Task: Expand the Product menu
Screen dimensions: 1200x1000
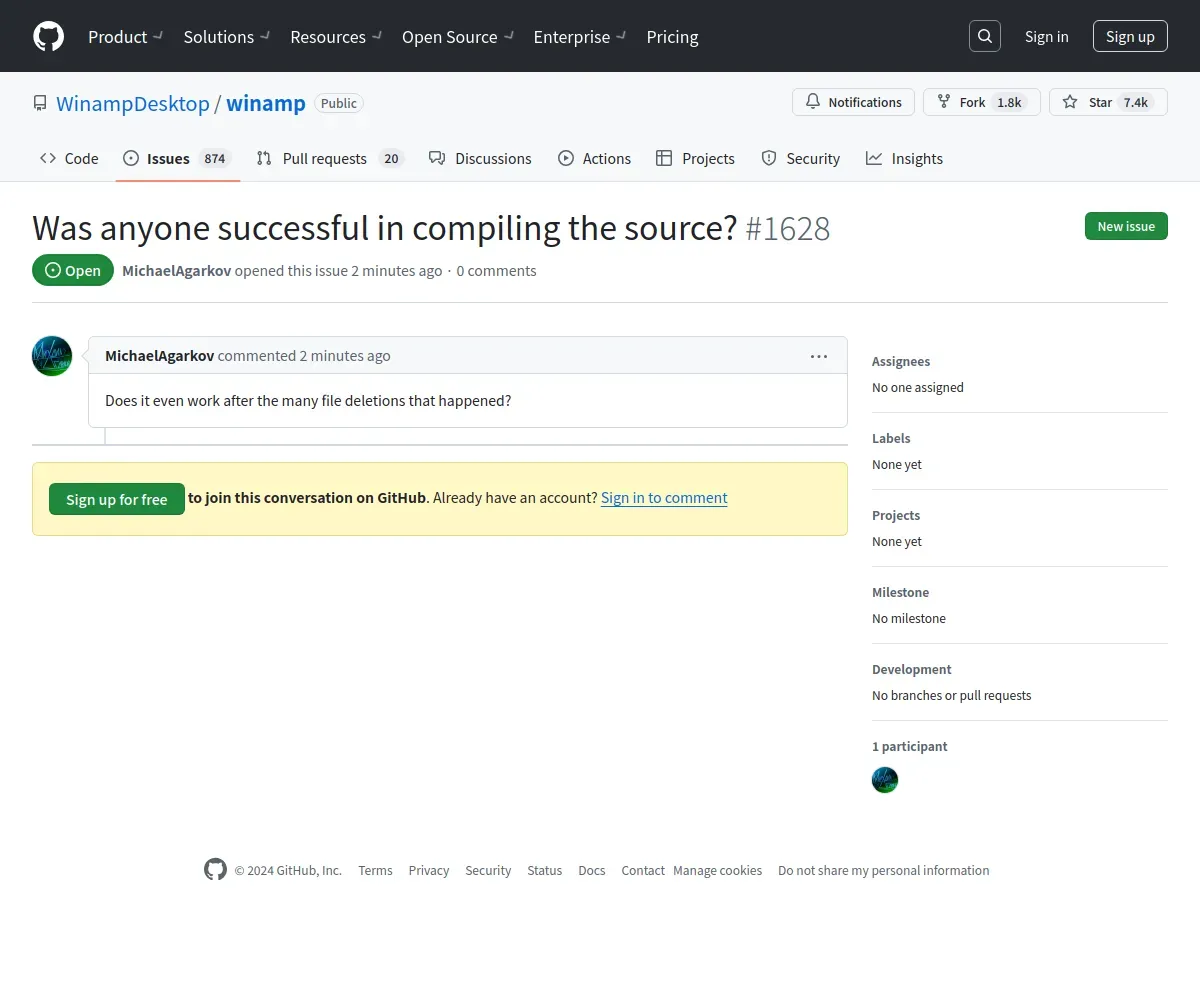Action: (x=125, y=37)
